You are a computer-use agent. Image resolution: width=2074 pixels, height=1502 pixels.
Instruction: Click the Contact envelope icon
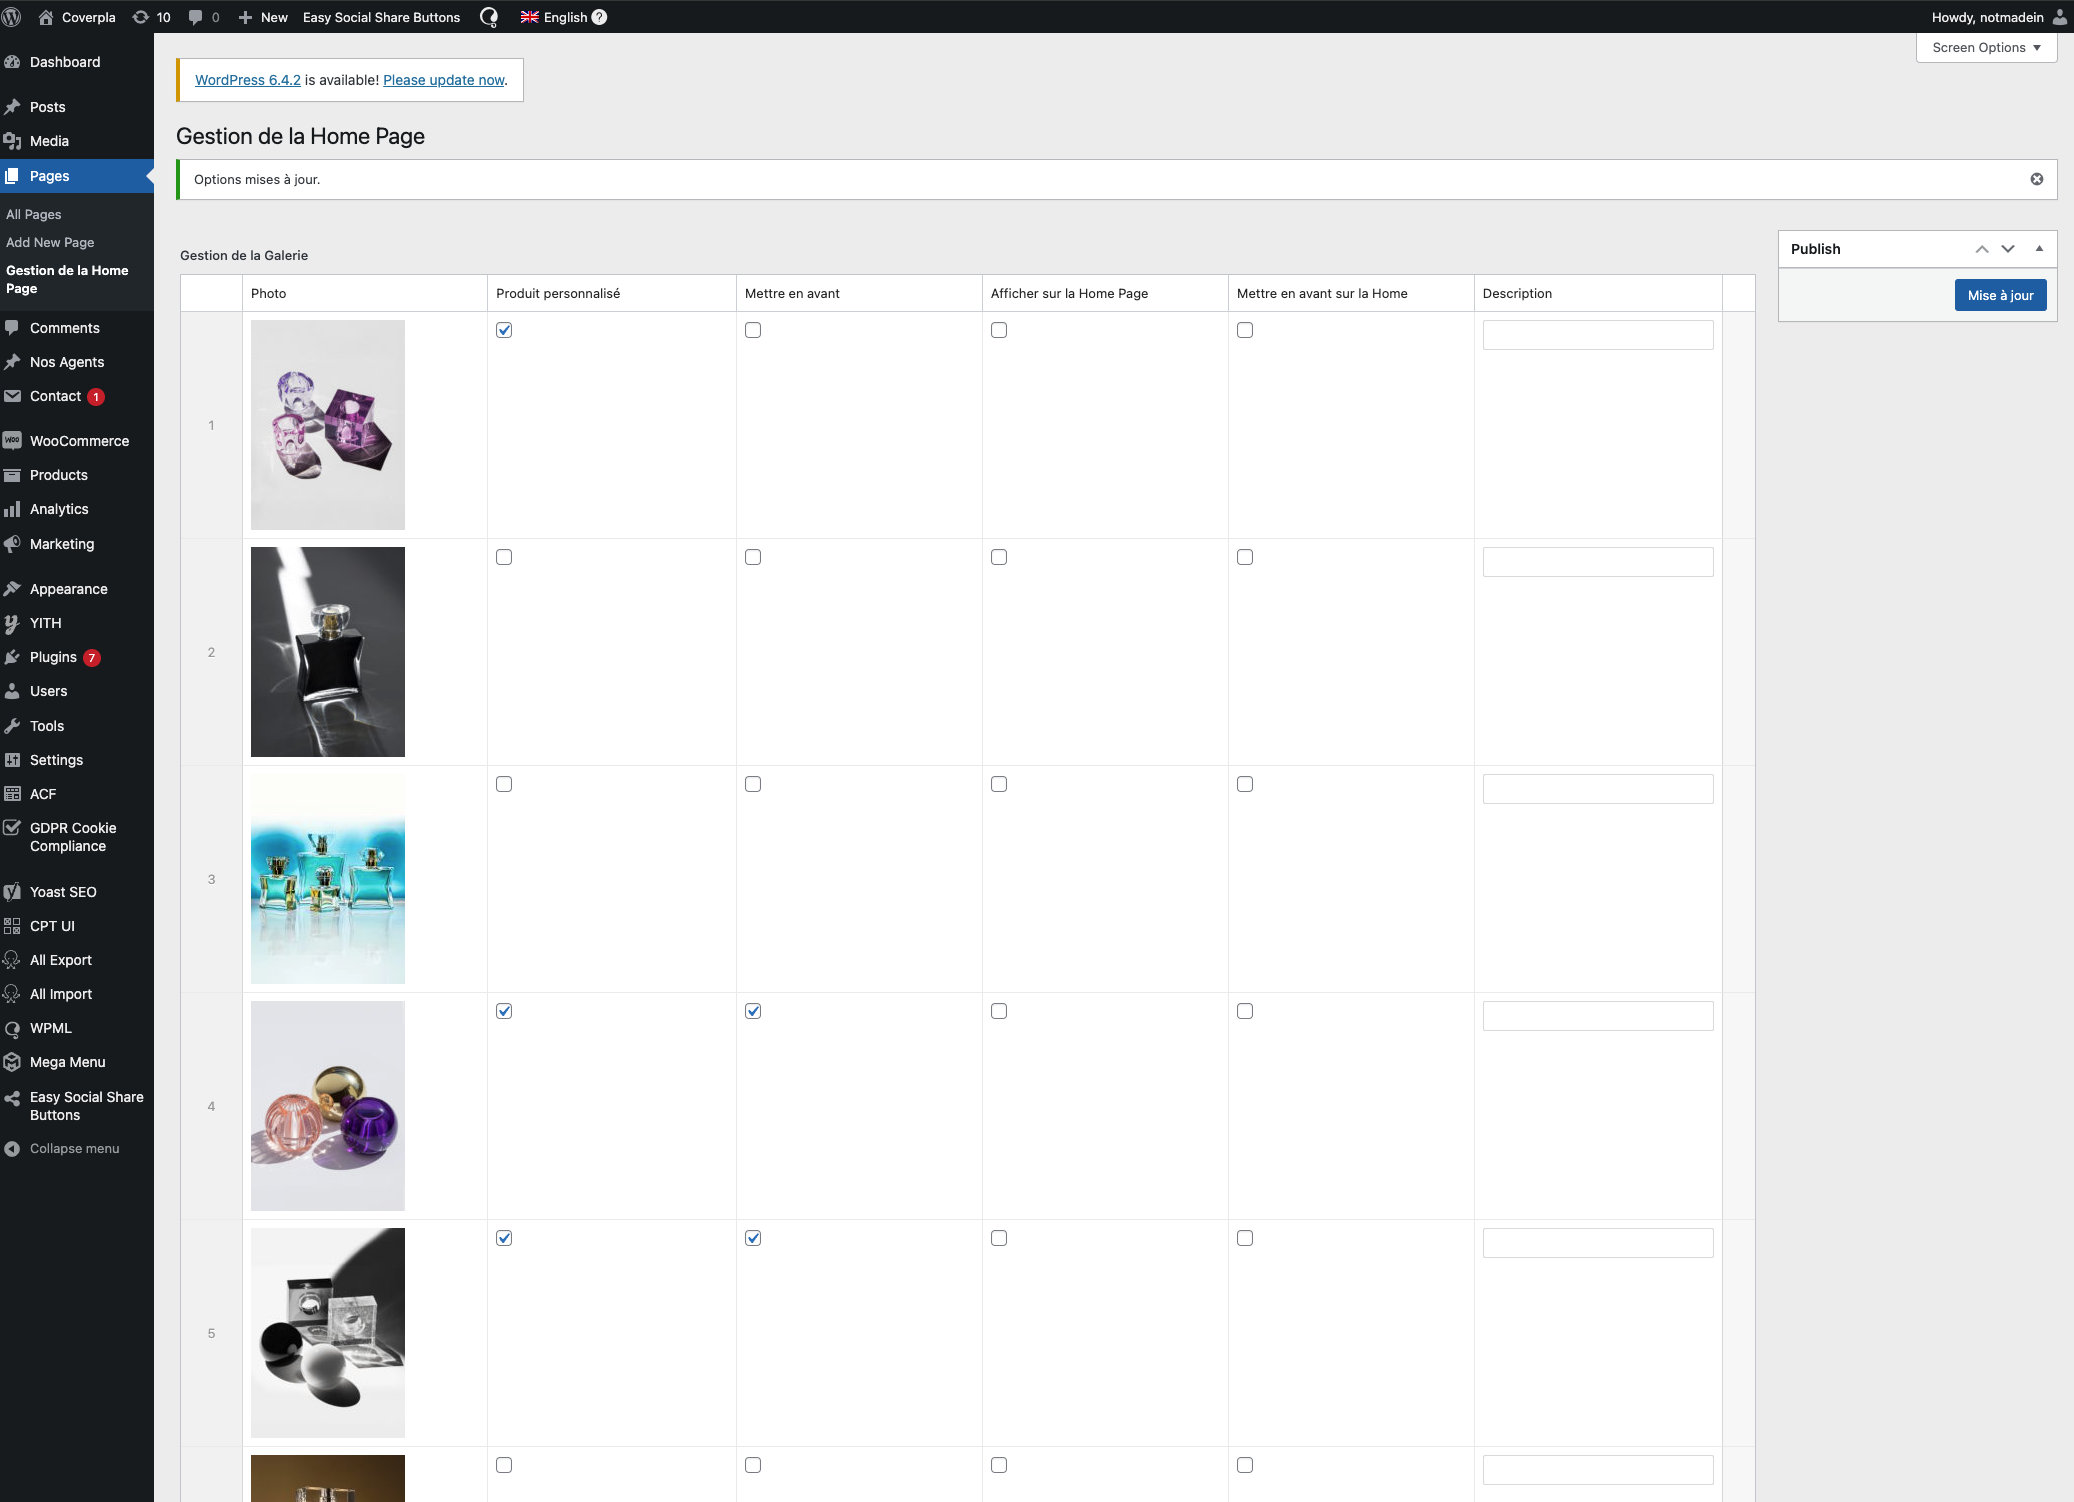[x=13, y=396]
